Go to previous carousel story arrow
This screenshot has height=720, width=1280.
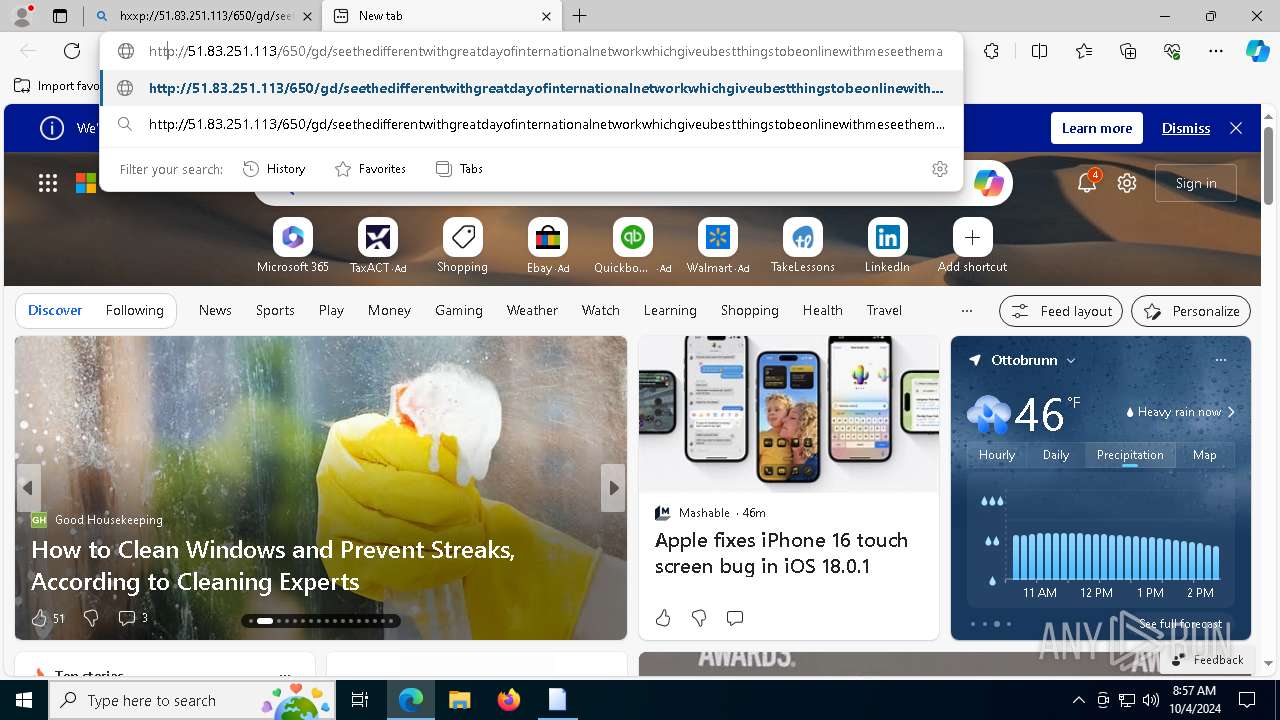click(28, 488)
